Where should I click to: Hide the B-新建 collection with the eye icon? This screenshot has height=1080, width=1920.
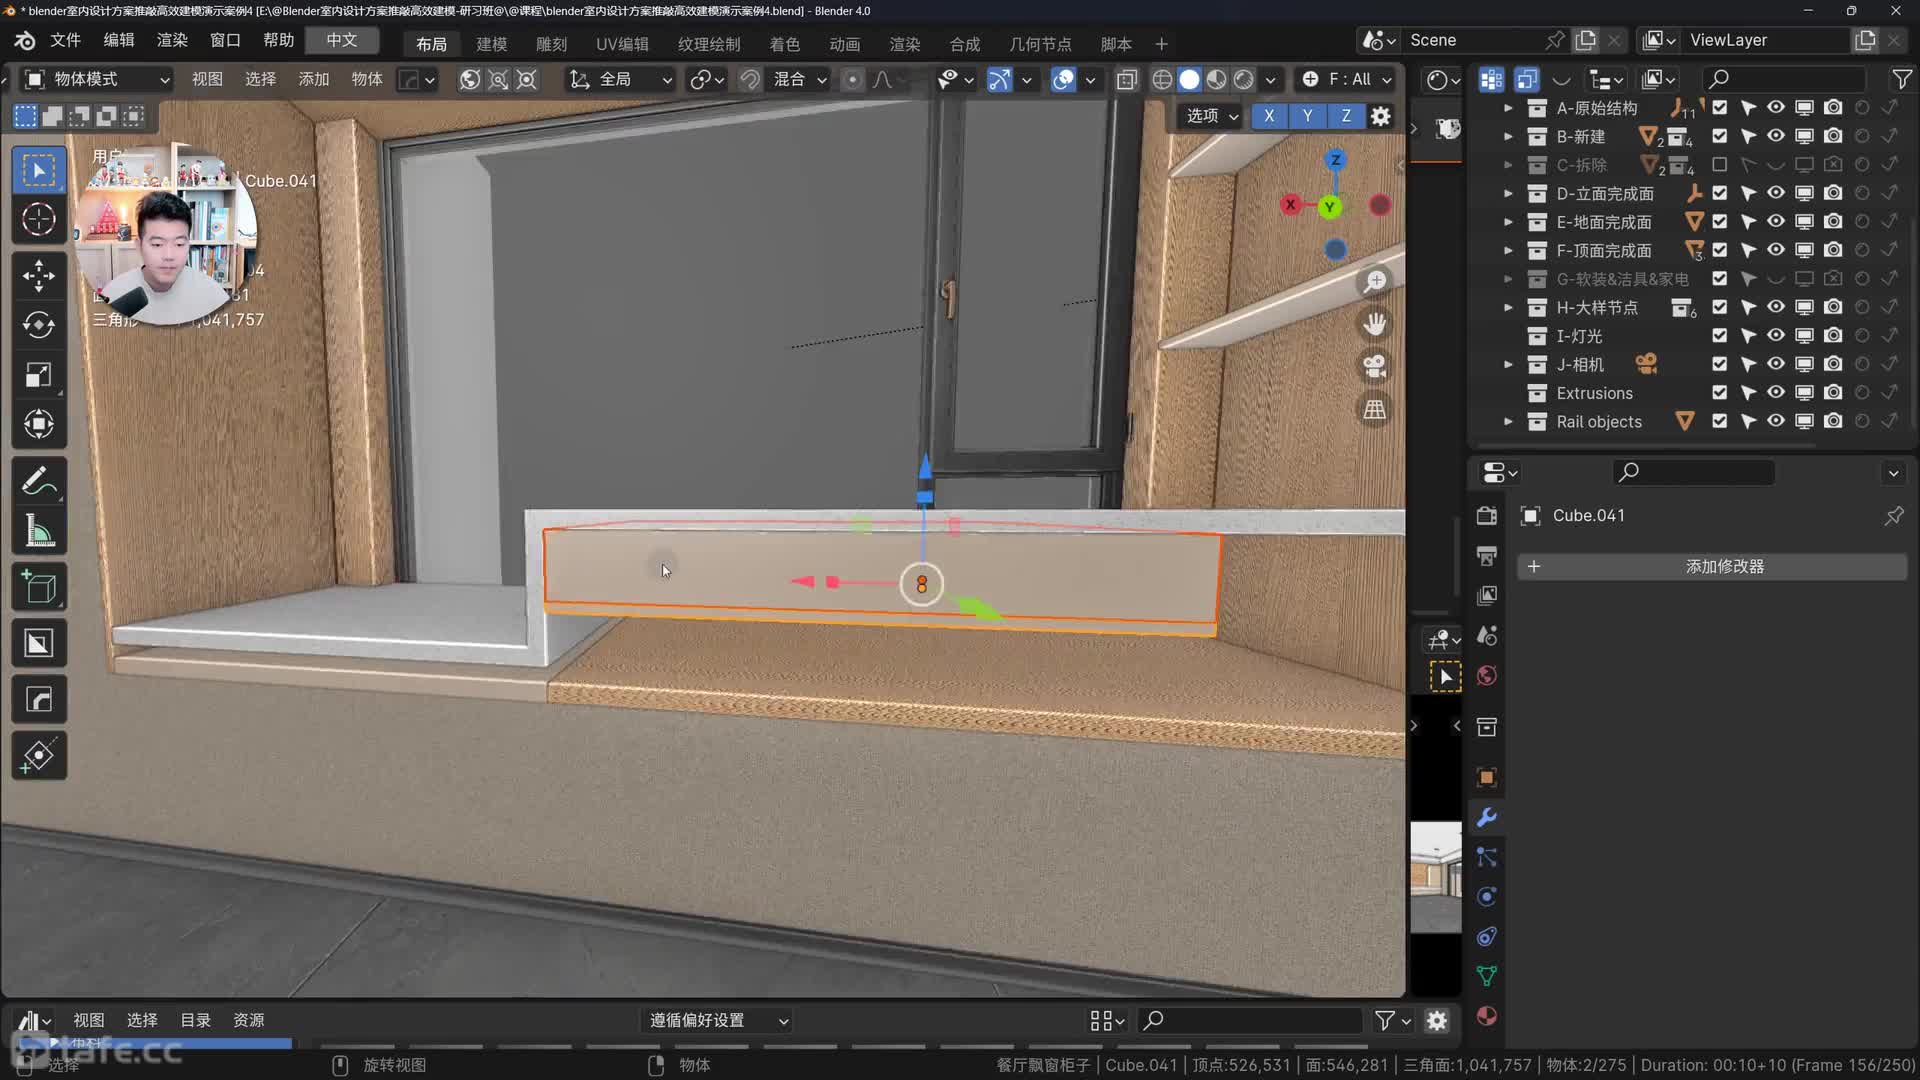click(1775, 136)
